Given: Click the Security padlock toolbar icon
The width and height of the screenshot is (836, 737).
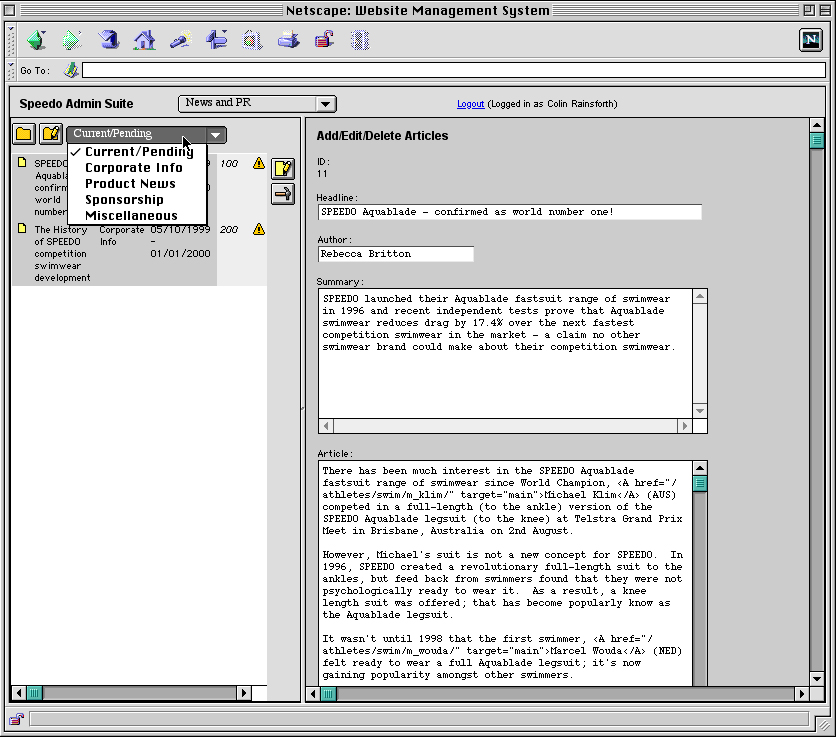Looking at the screenshot, I should point(324,40).
